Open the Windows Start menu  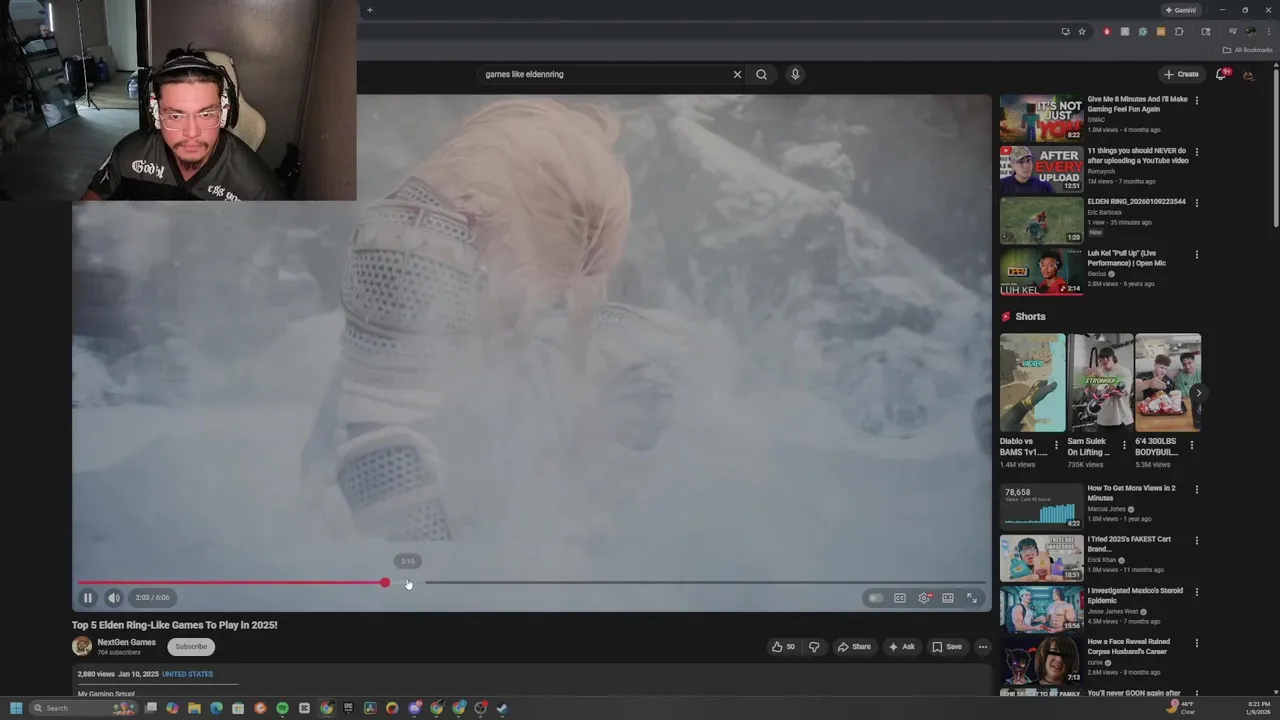[x=15, y=708]
